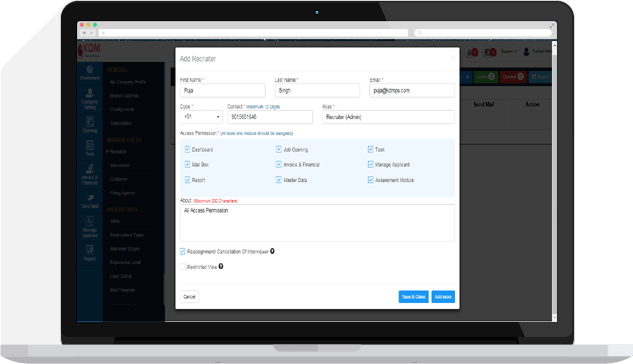Open the Dashboard sidebar icon
The image size is (633, 364).
coord(90,73)
